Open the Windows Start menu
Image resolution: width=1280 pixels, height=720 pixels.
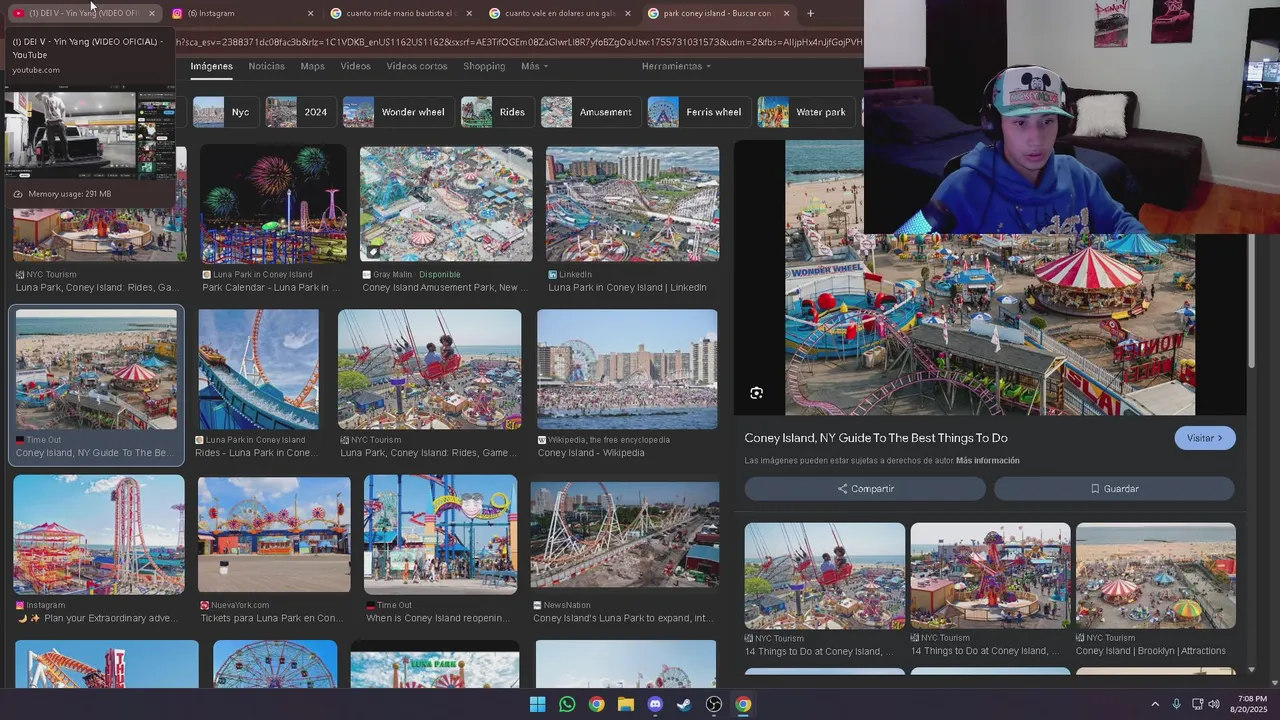pyautogui.click(x=537, y=704)
